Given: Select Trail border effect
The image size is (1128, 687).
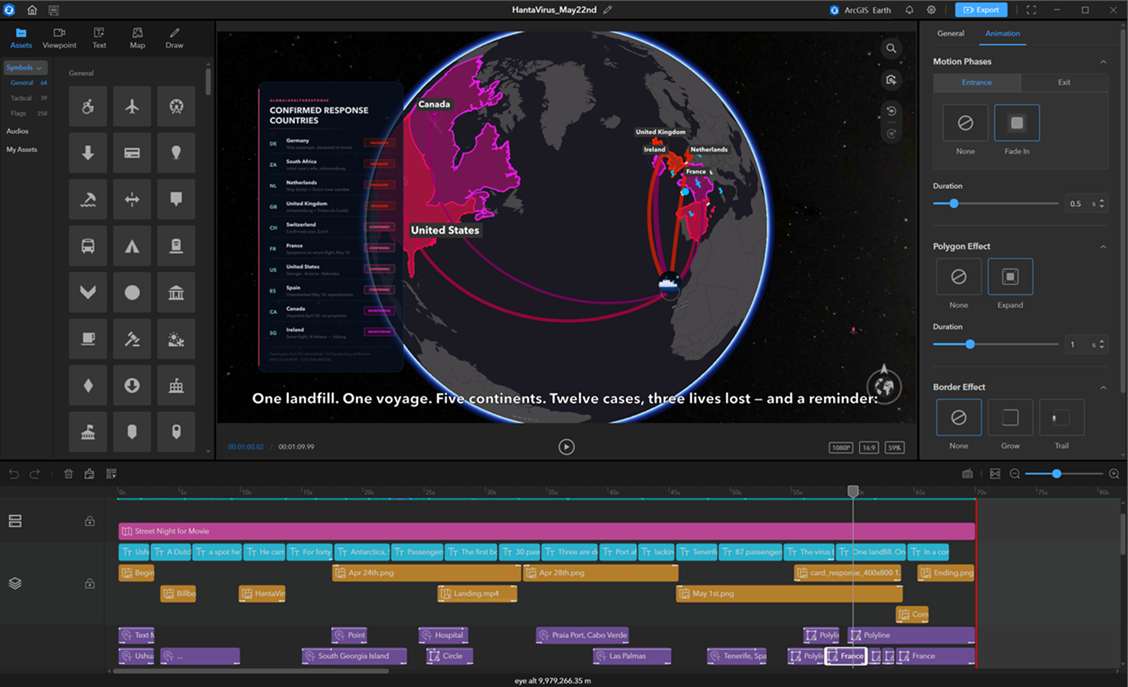Looking at the screenshot, I should click(1062, 417).
